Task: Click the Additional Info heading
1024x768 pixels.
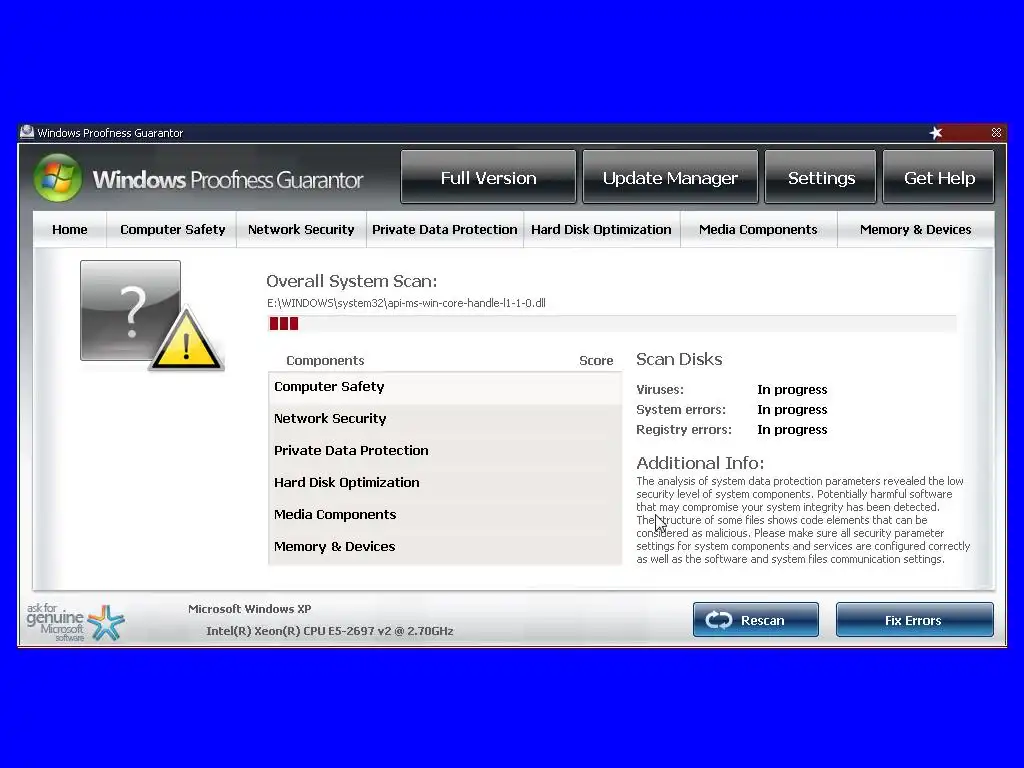Action: (x=700, y=463)
